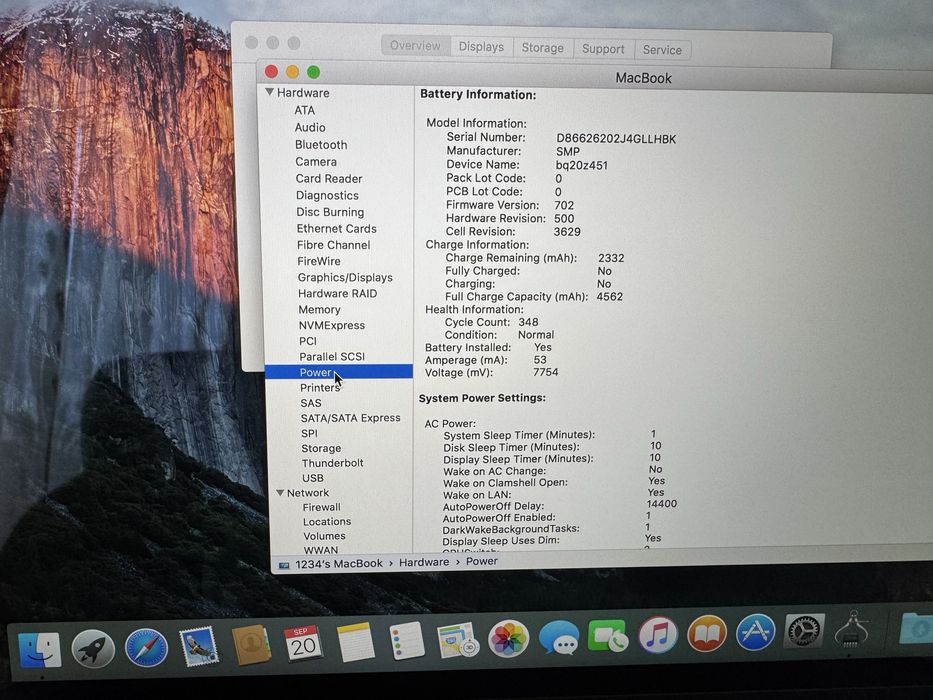Open Reminders list icon in Dock
This screenshot has height=700, width=933.
(407, 641)
